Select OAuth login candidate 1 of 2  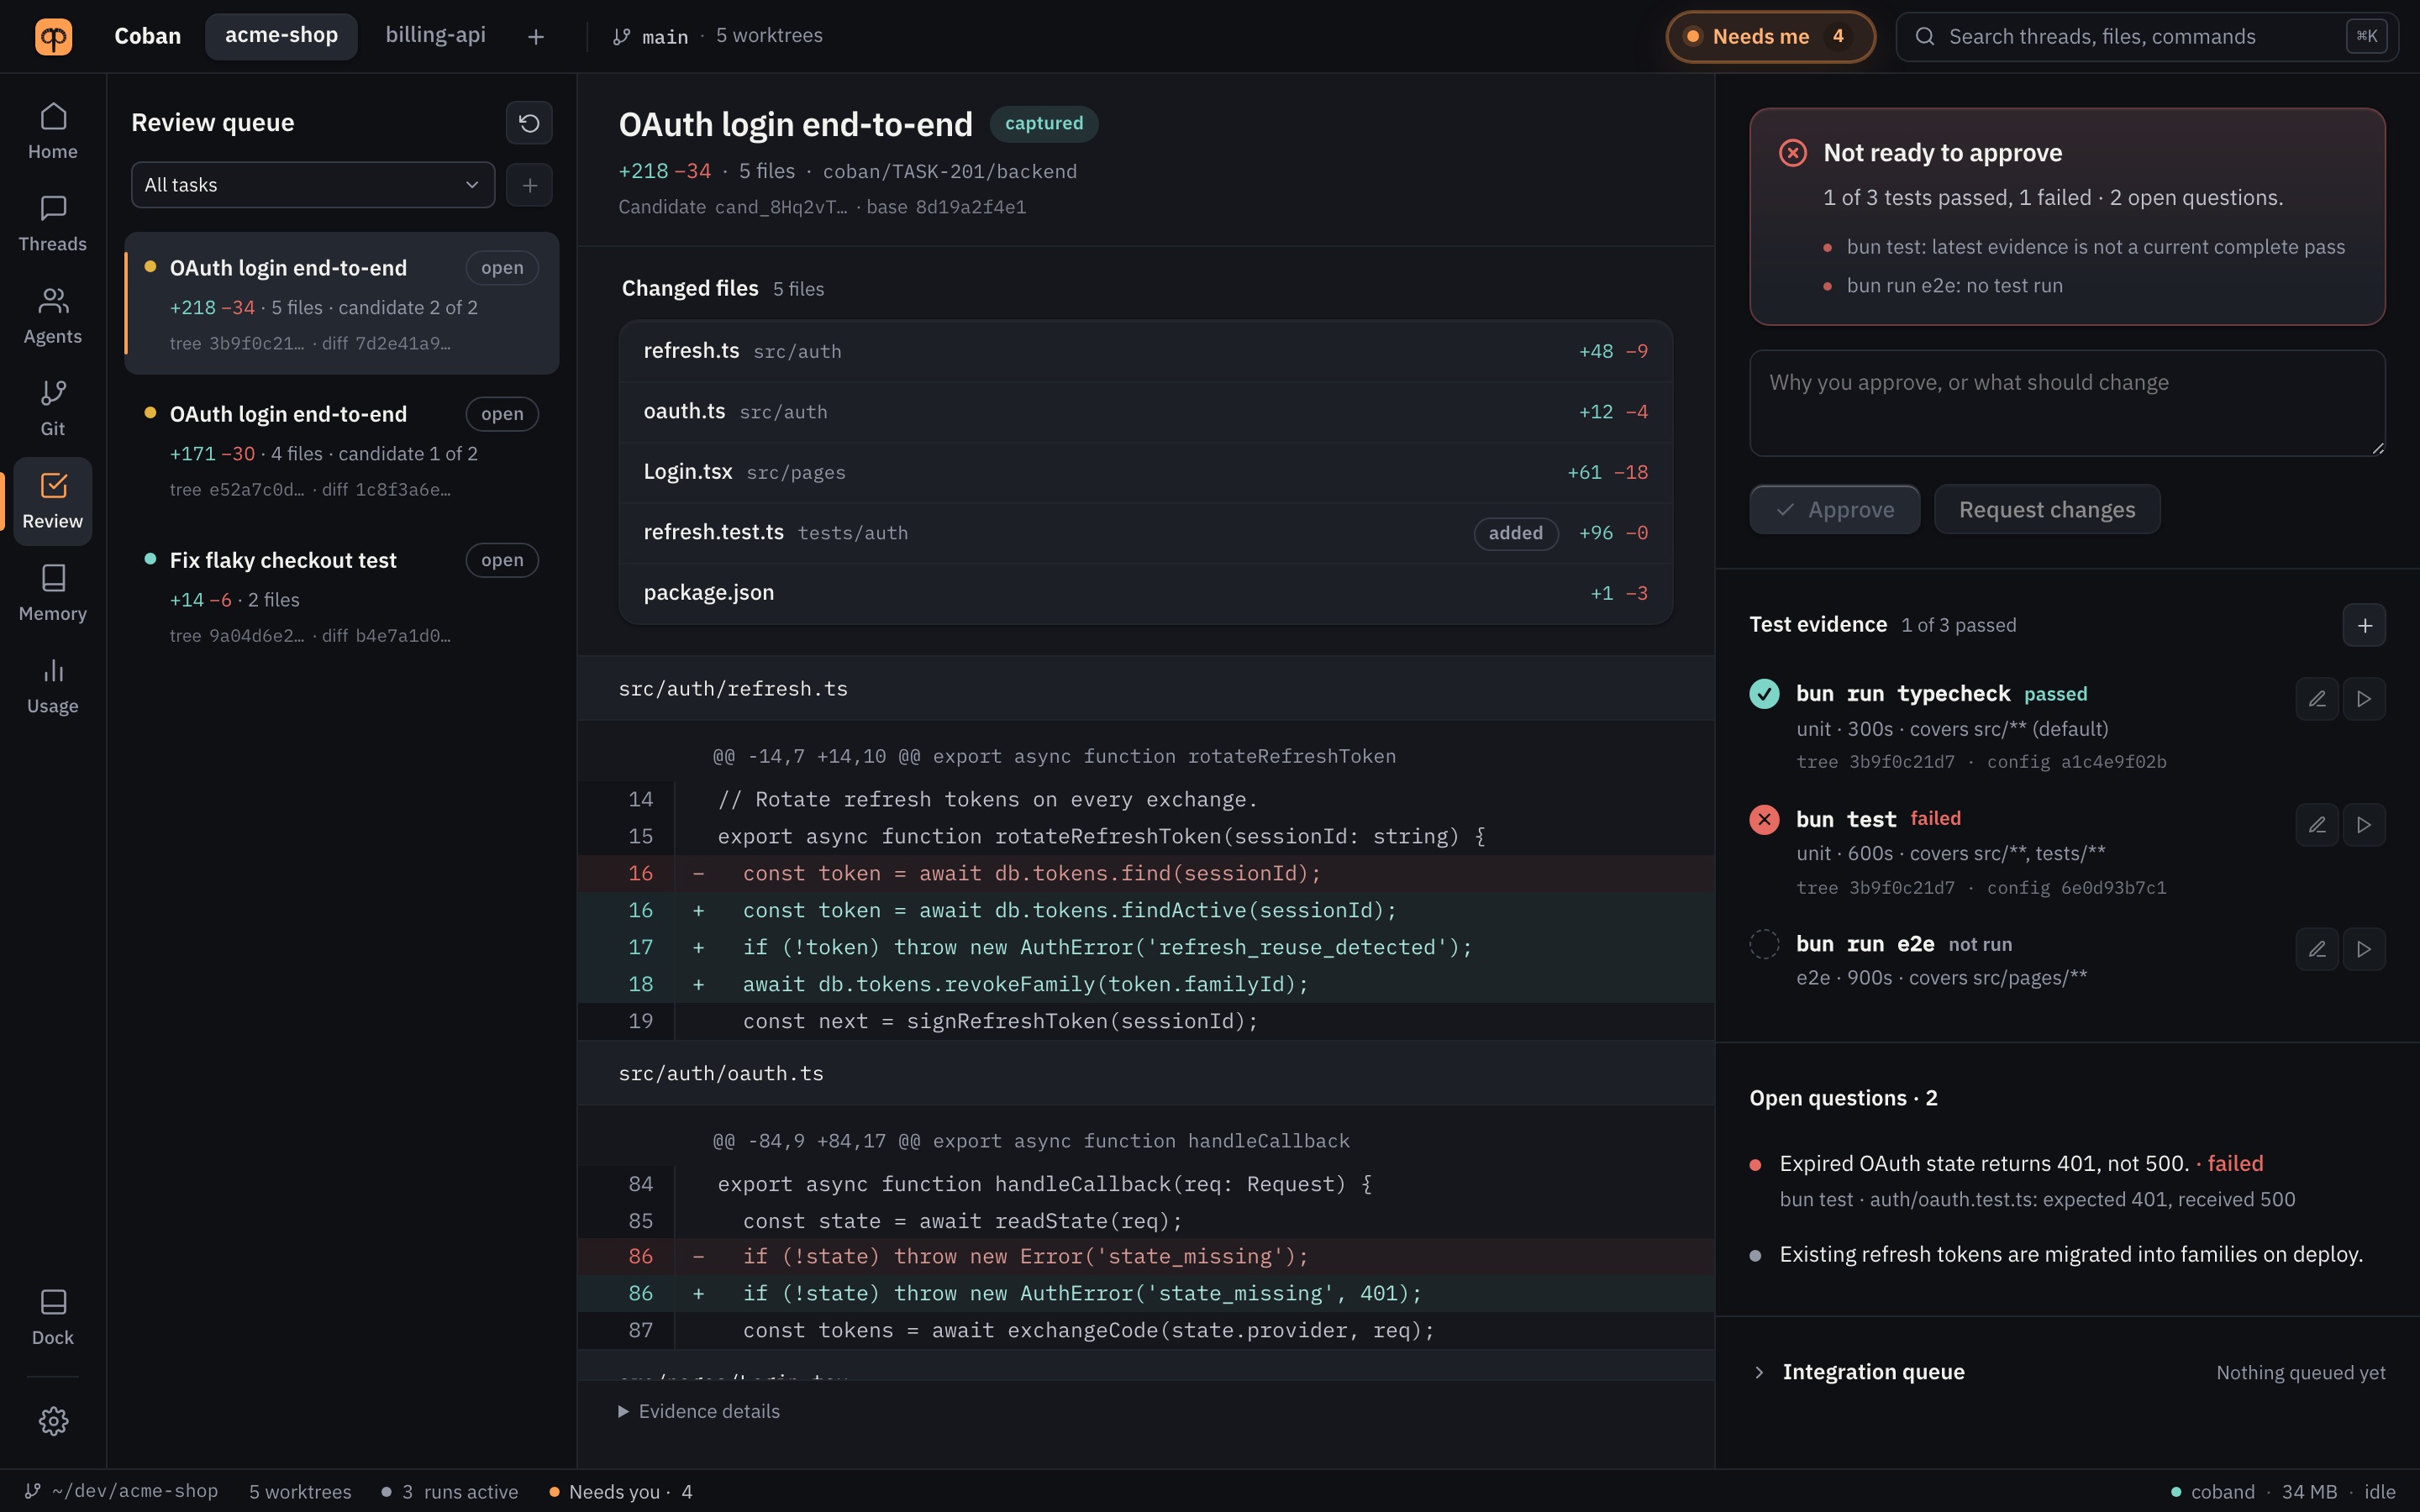(x=341, y=449)
